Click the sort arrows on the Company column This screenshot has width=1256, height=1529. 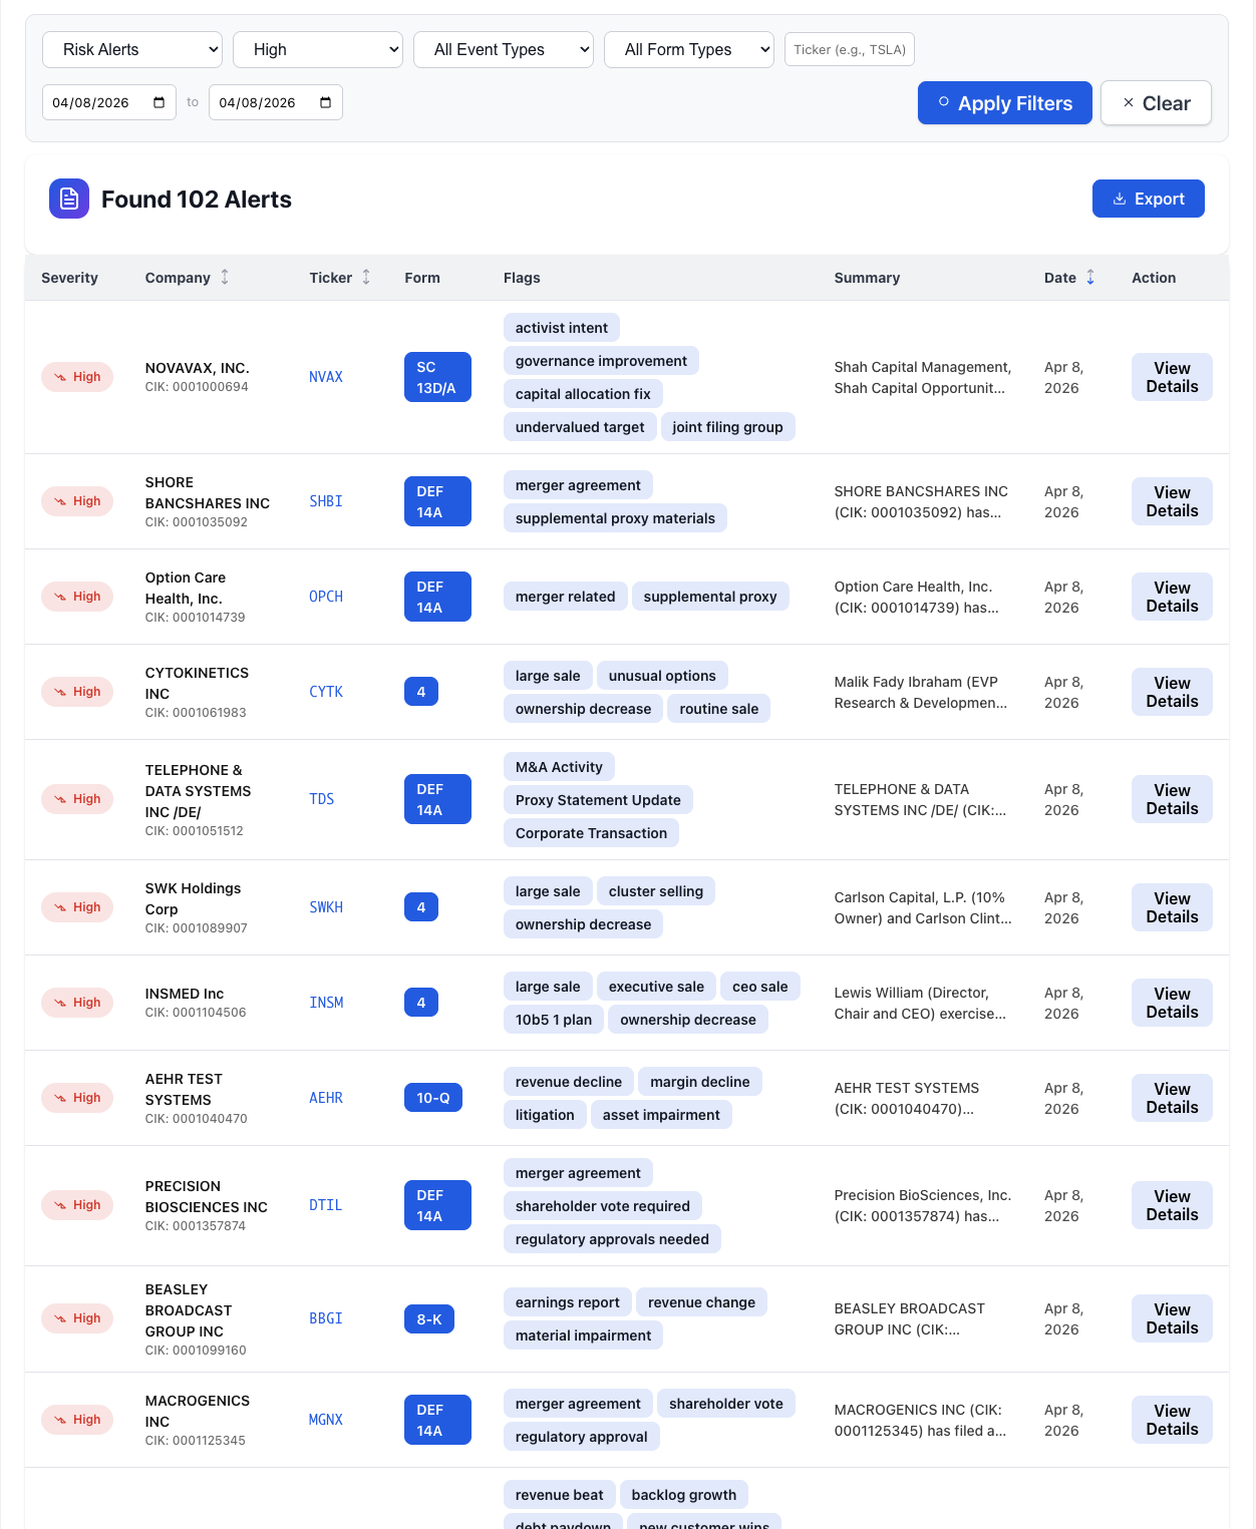pyautogui.click(x=225, y=277)
